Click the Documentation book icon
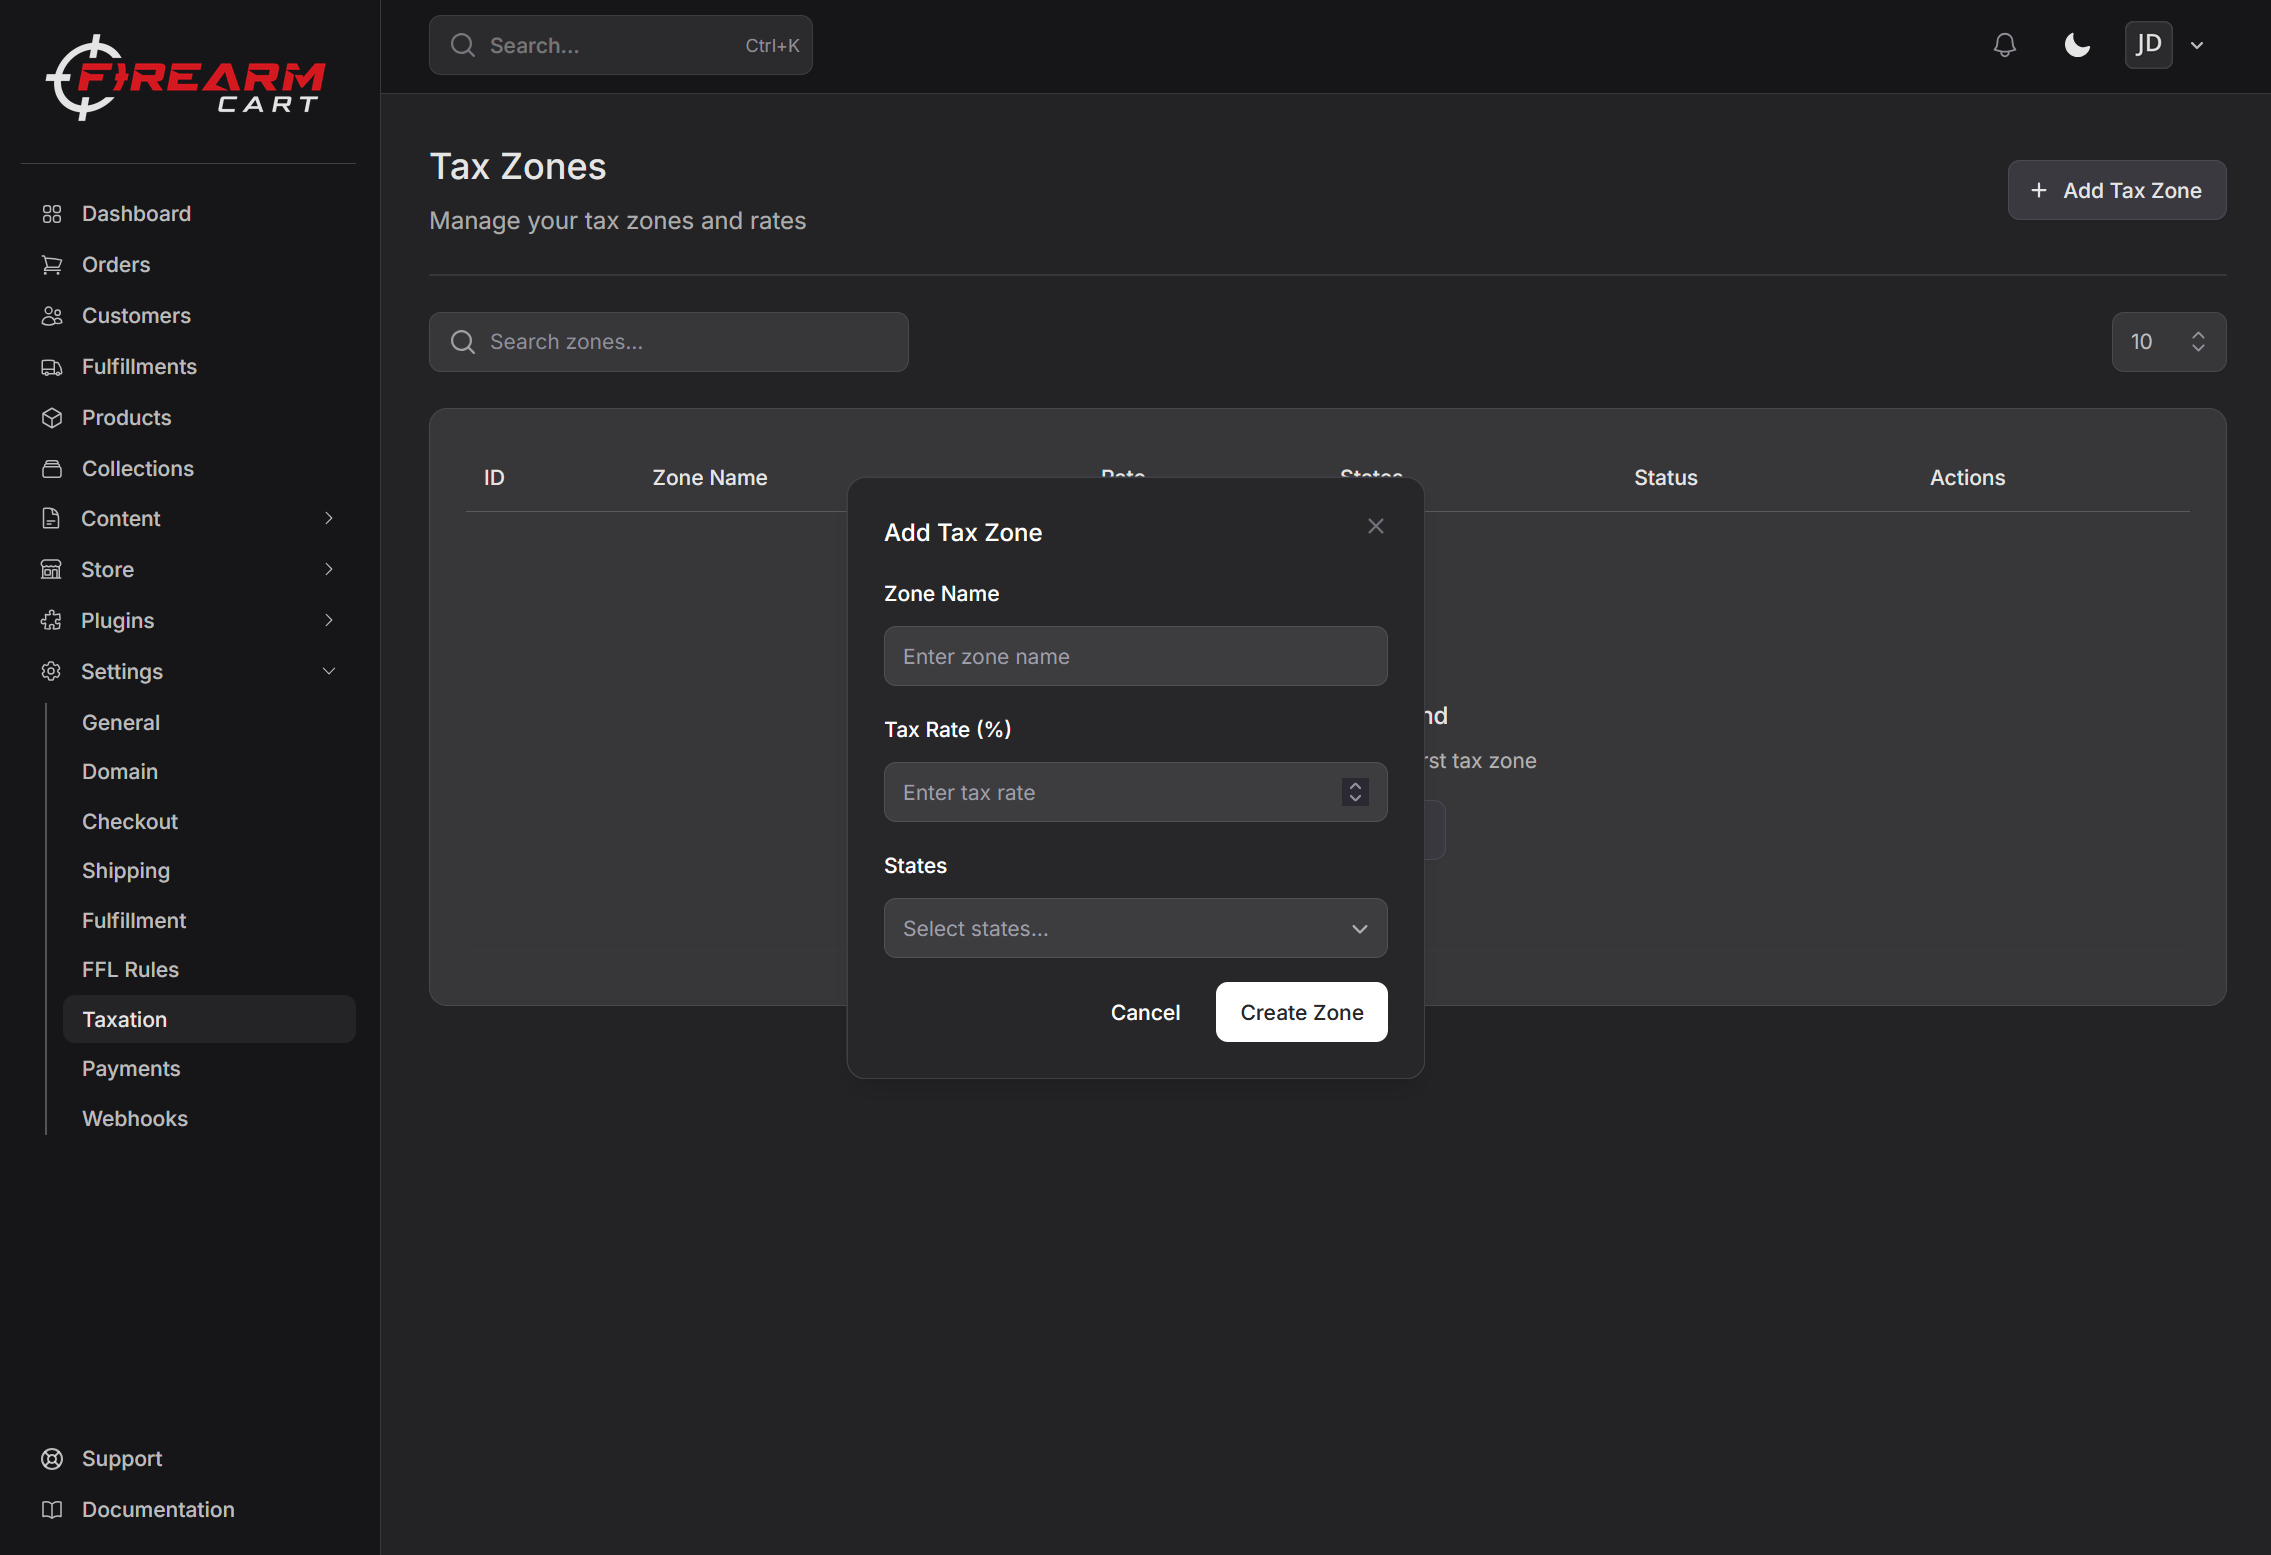Viewport: 2271px width, 1555px height. click(52, 1510)
